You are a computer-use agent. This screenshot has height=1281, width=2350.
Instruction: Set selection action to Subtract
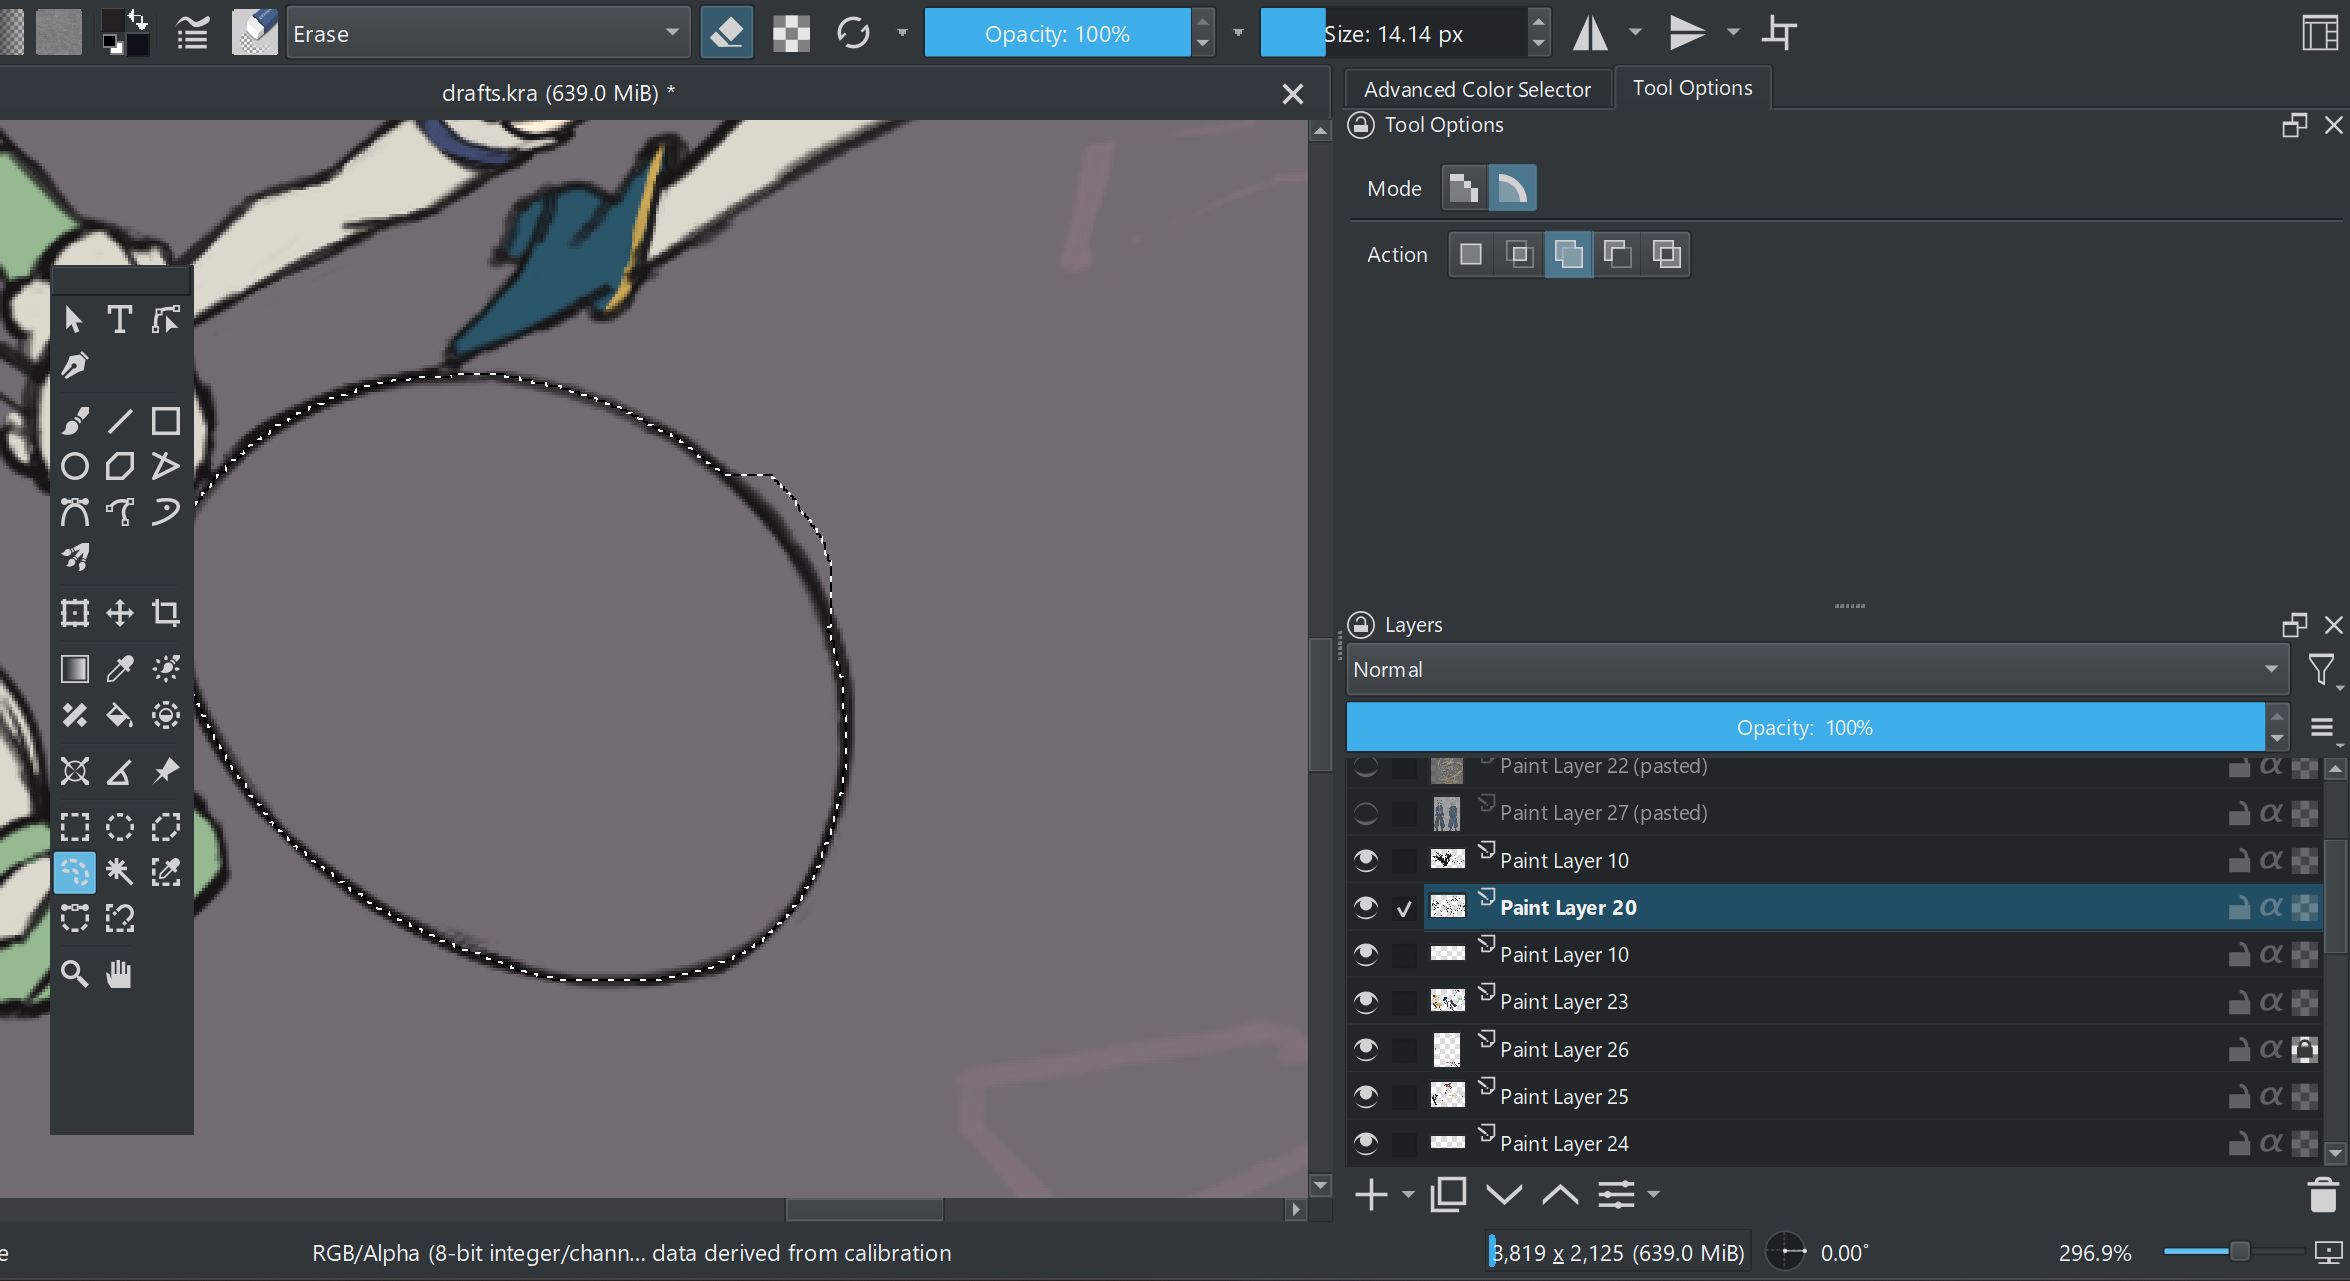1618,254
